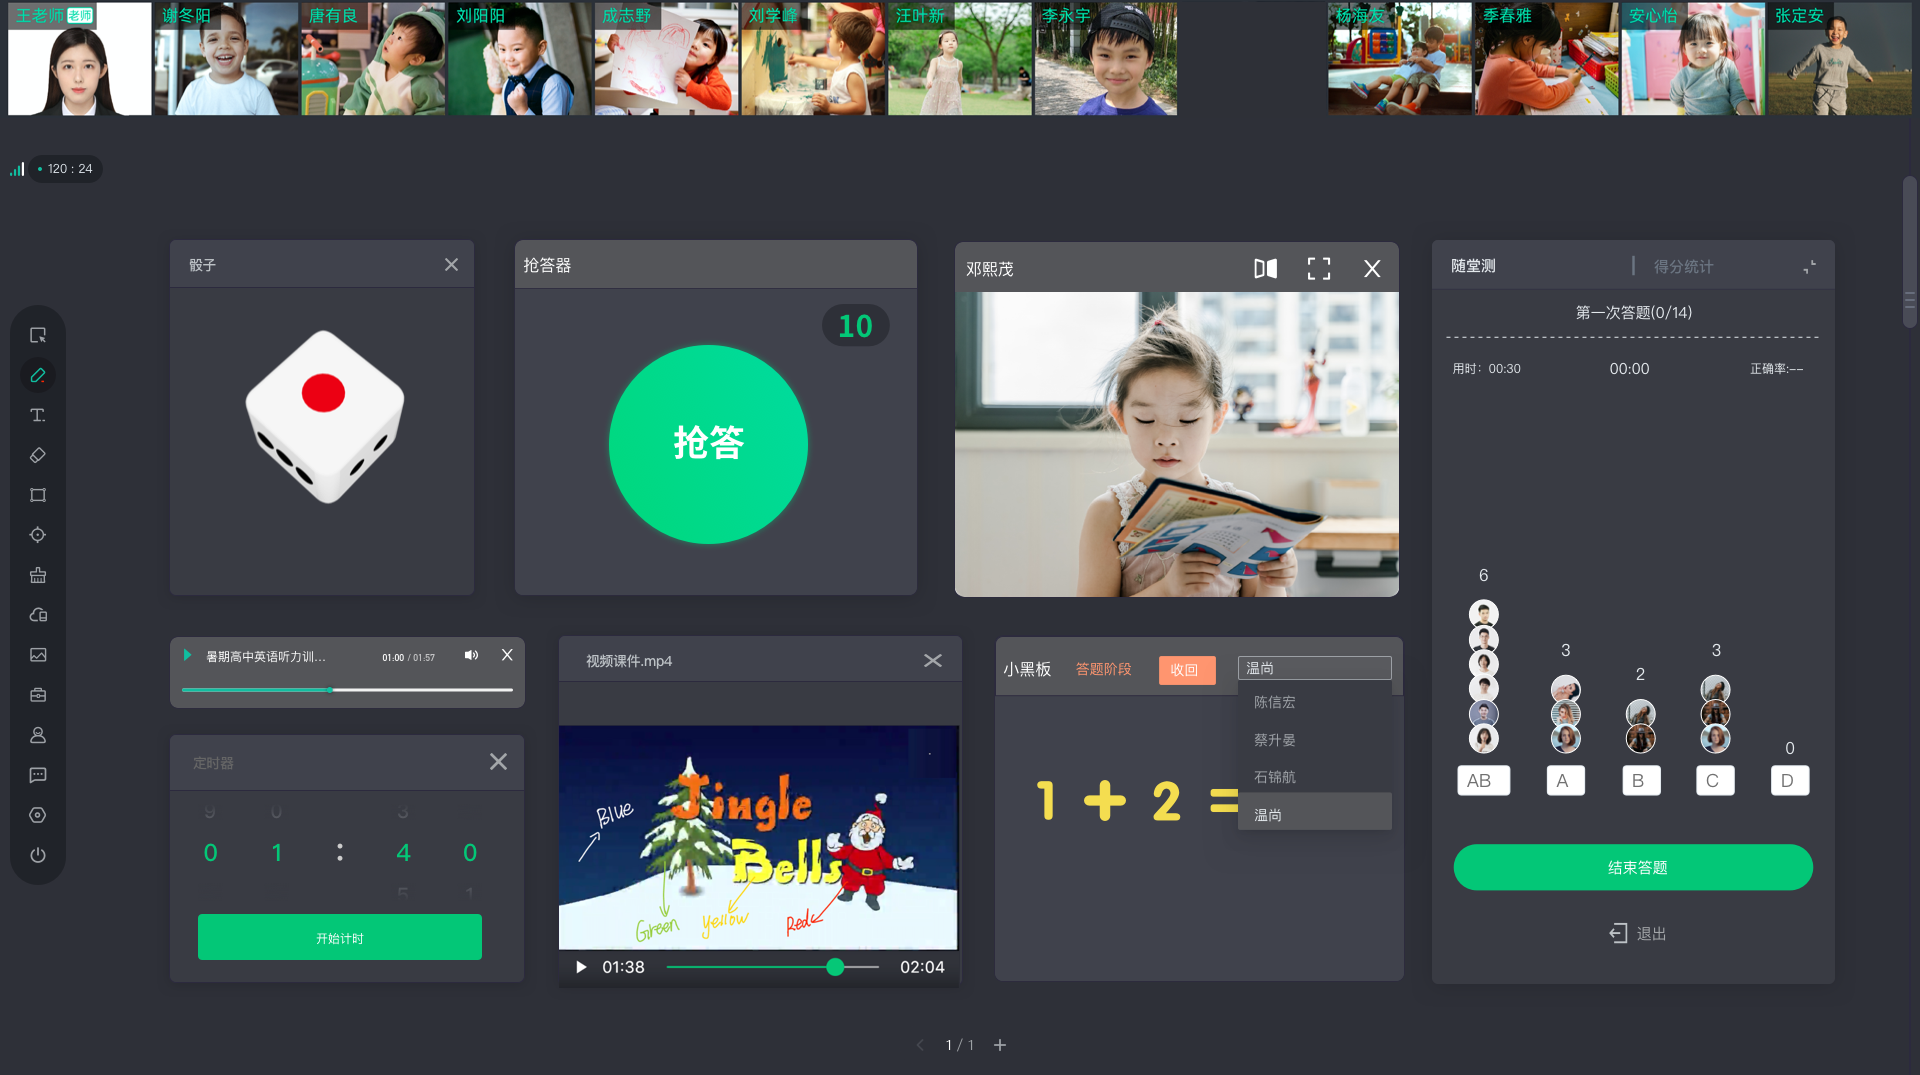Open the settings icon in sidebar

(x=38, y=815)
